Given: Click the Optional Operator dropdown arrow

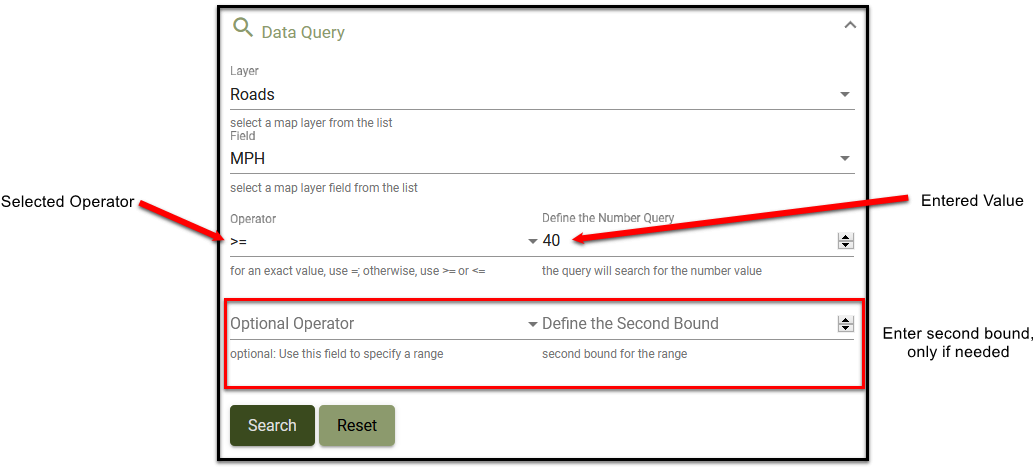Looking at the screenshot, I should [532, 325].
